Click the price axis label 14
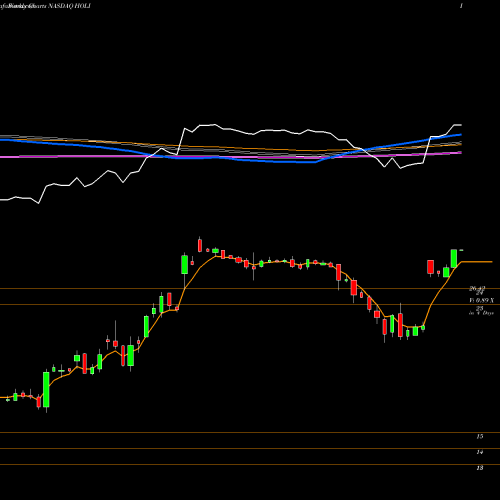500x500 pixels. (480, 452)
